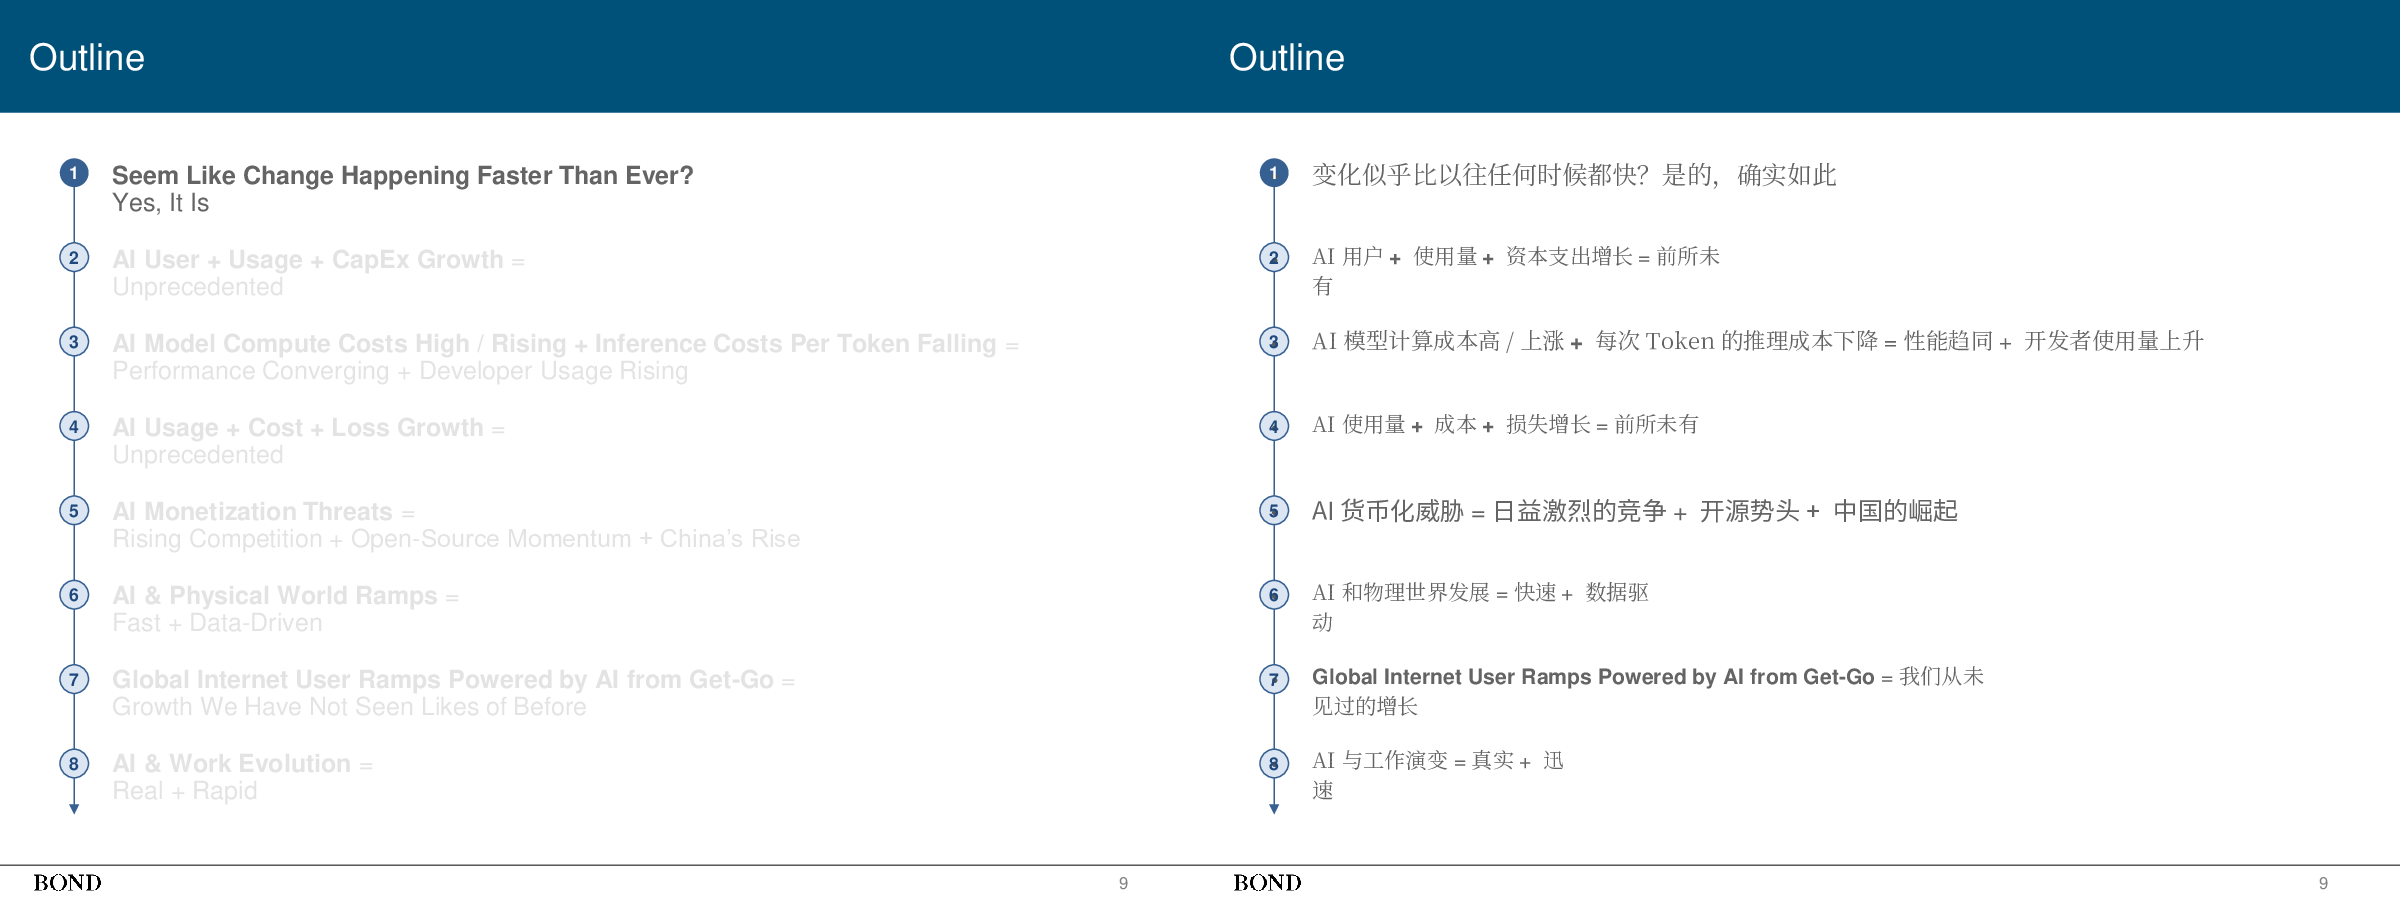Image resolution: width=2400 pixels, height=900 pixels.
Task: Click 'AI & Work Evolution =' heading
Action: [242, 763]
